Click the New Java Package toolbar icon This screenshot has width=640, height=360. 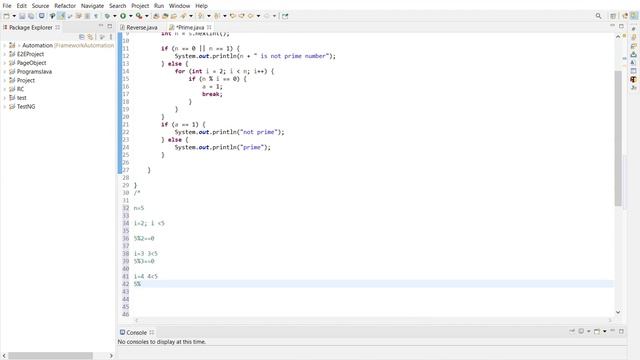[x=165, y=16]
